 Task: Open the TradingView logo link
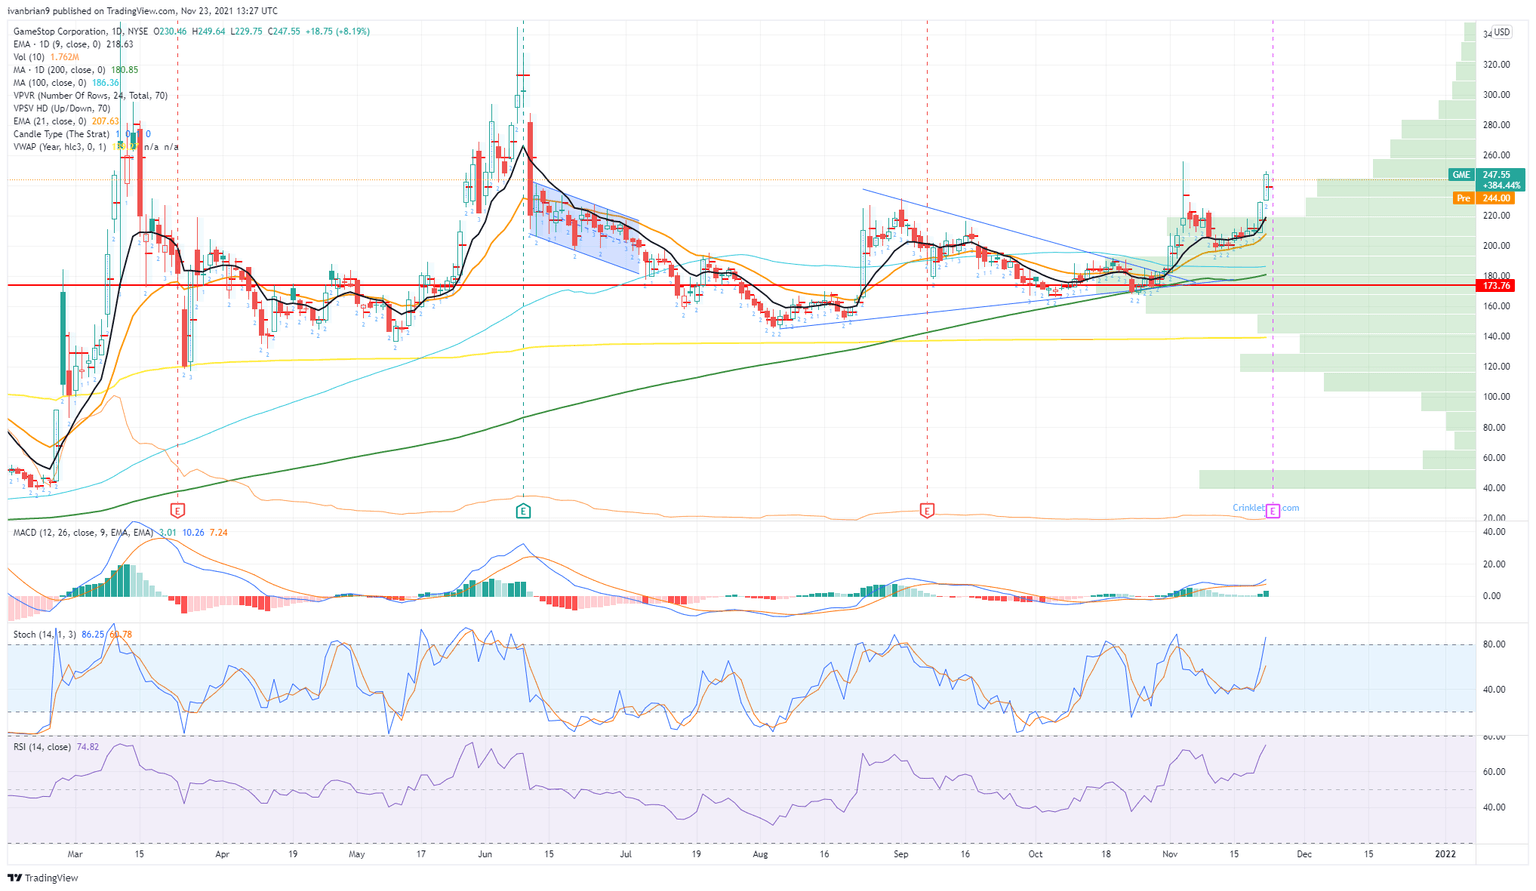coord(43,878)
